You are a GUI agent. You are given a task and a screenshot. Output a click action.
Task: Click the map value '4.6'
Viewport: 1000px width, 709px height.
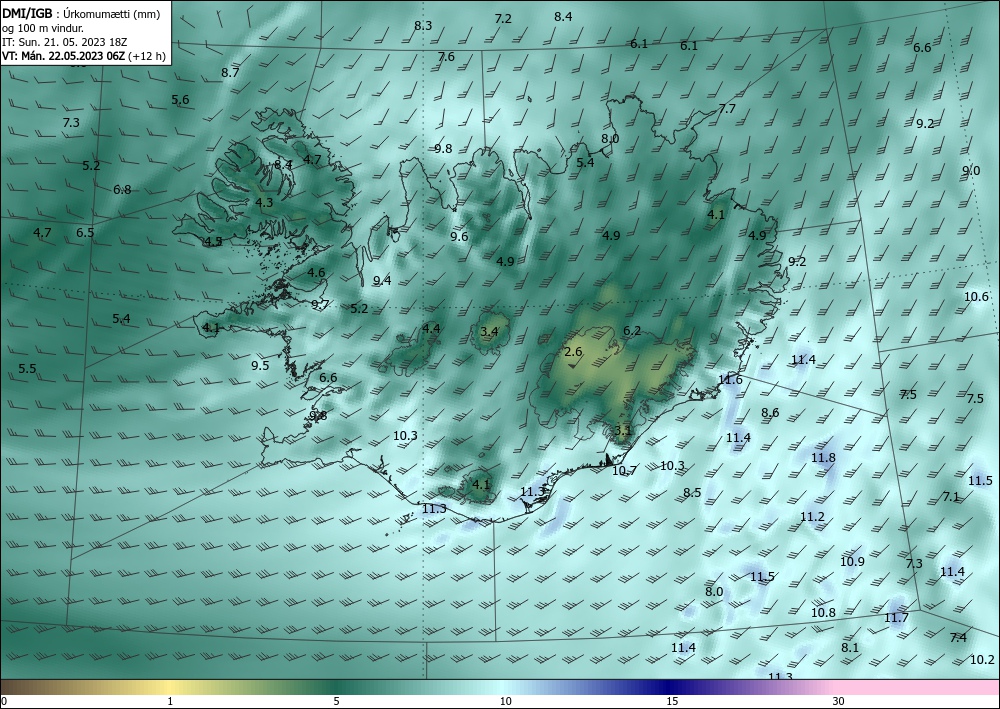pos(316,273)
